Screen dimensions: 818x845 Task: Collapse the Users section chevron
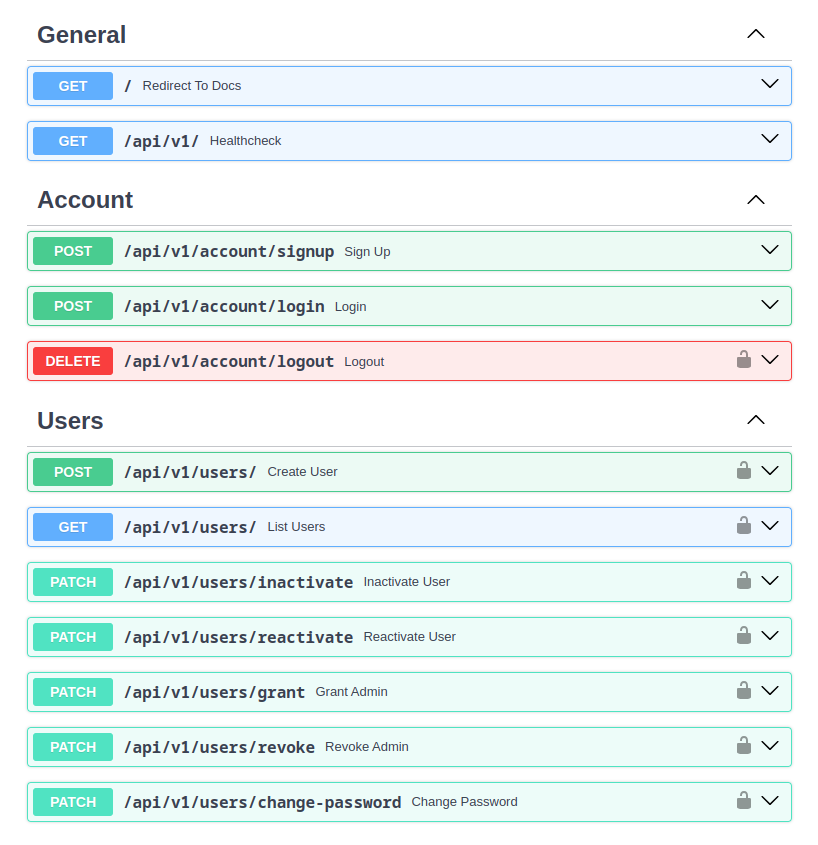(x=756, y=420)
